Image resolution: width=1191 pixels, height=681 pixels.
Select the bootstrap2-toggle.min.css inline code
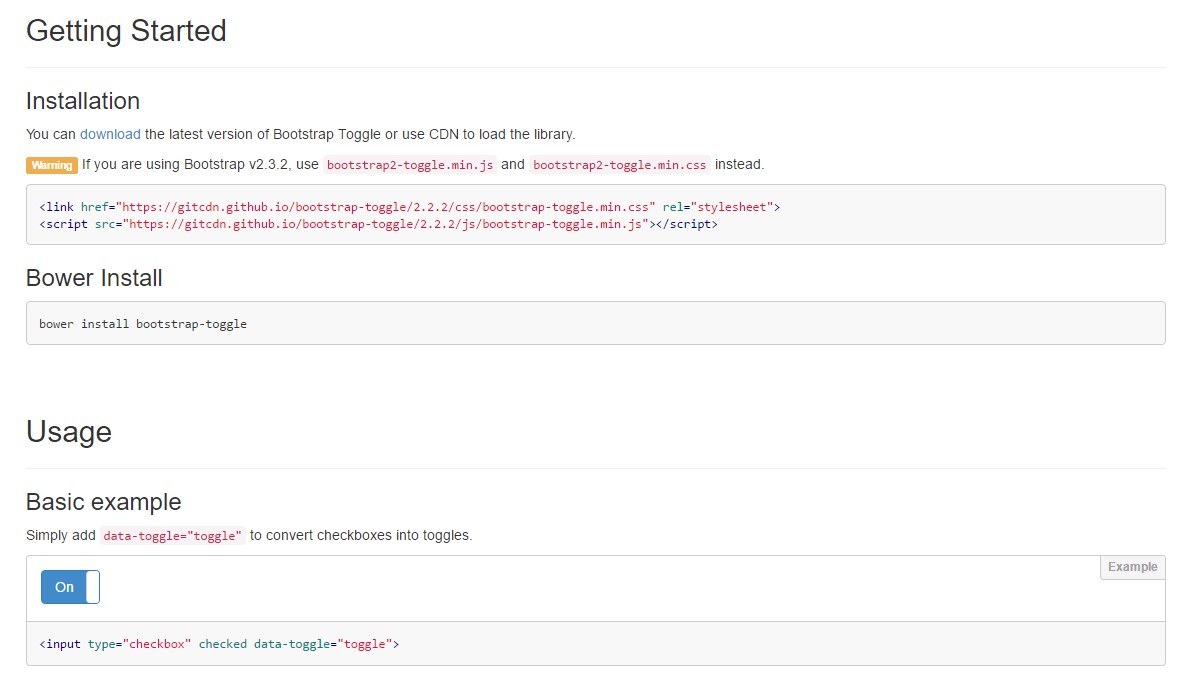tap(618, 164)
